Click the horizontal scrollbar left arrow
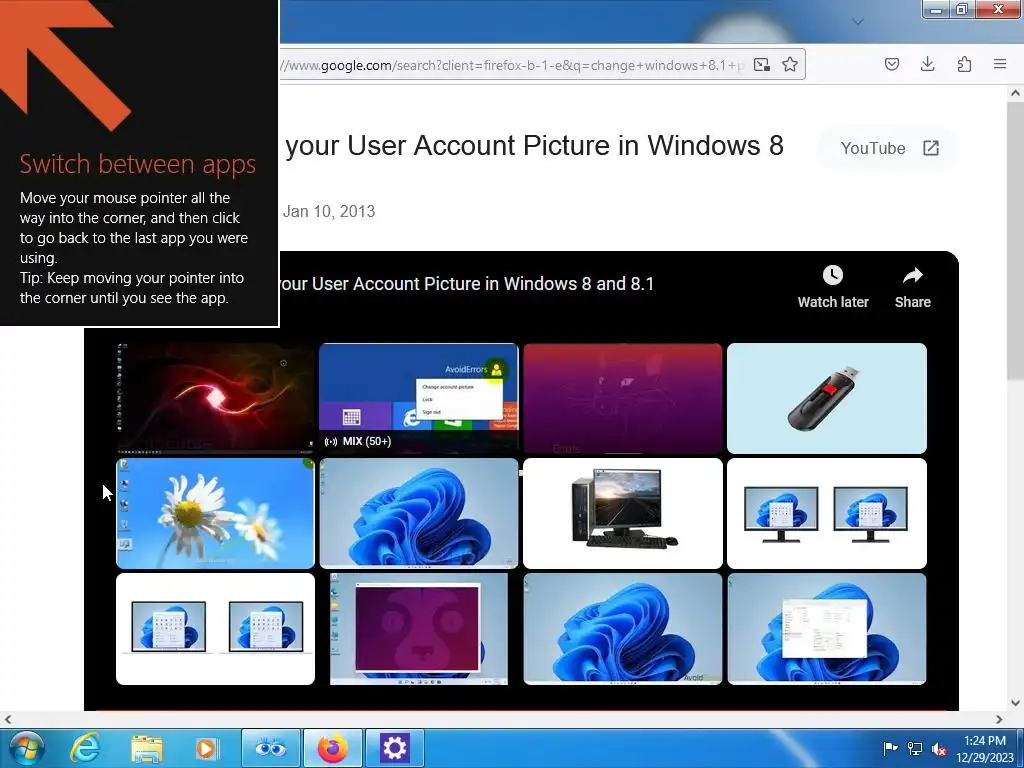This screenshot has height=768, width=1024. pyautogui.click(x=8, y=719)
